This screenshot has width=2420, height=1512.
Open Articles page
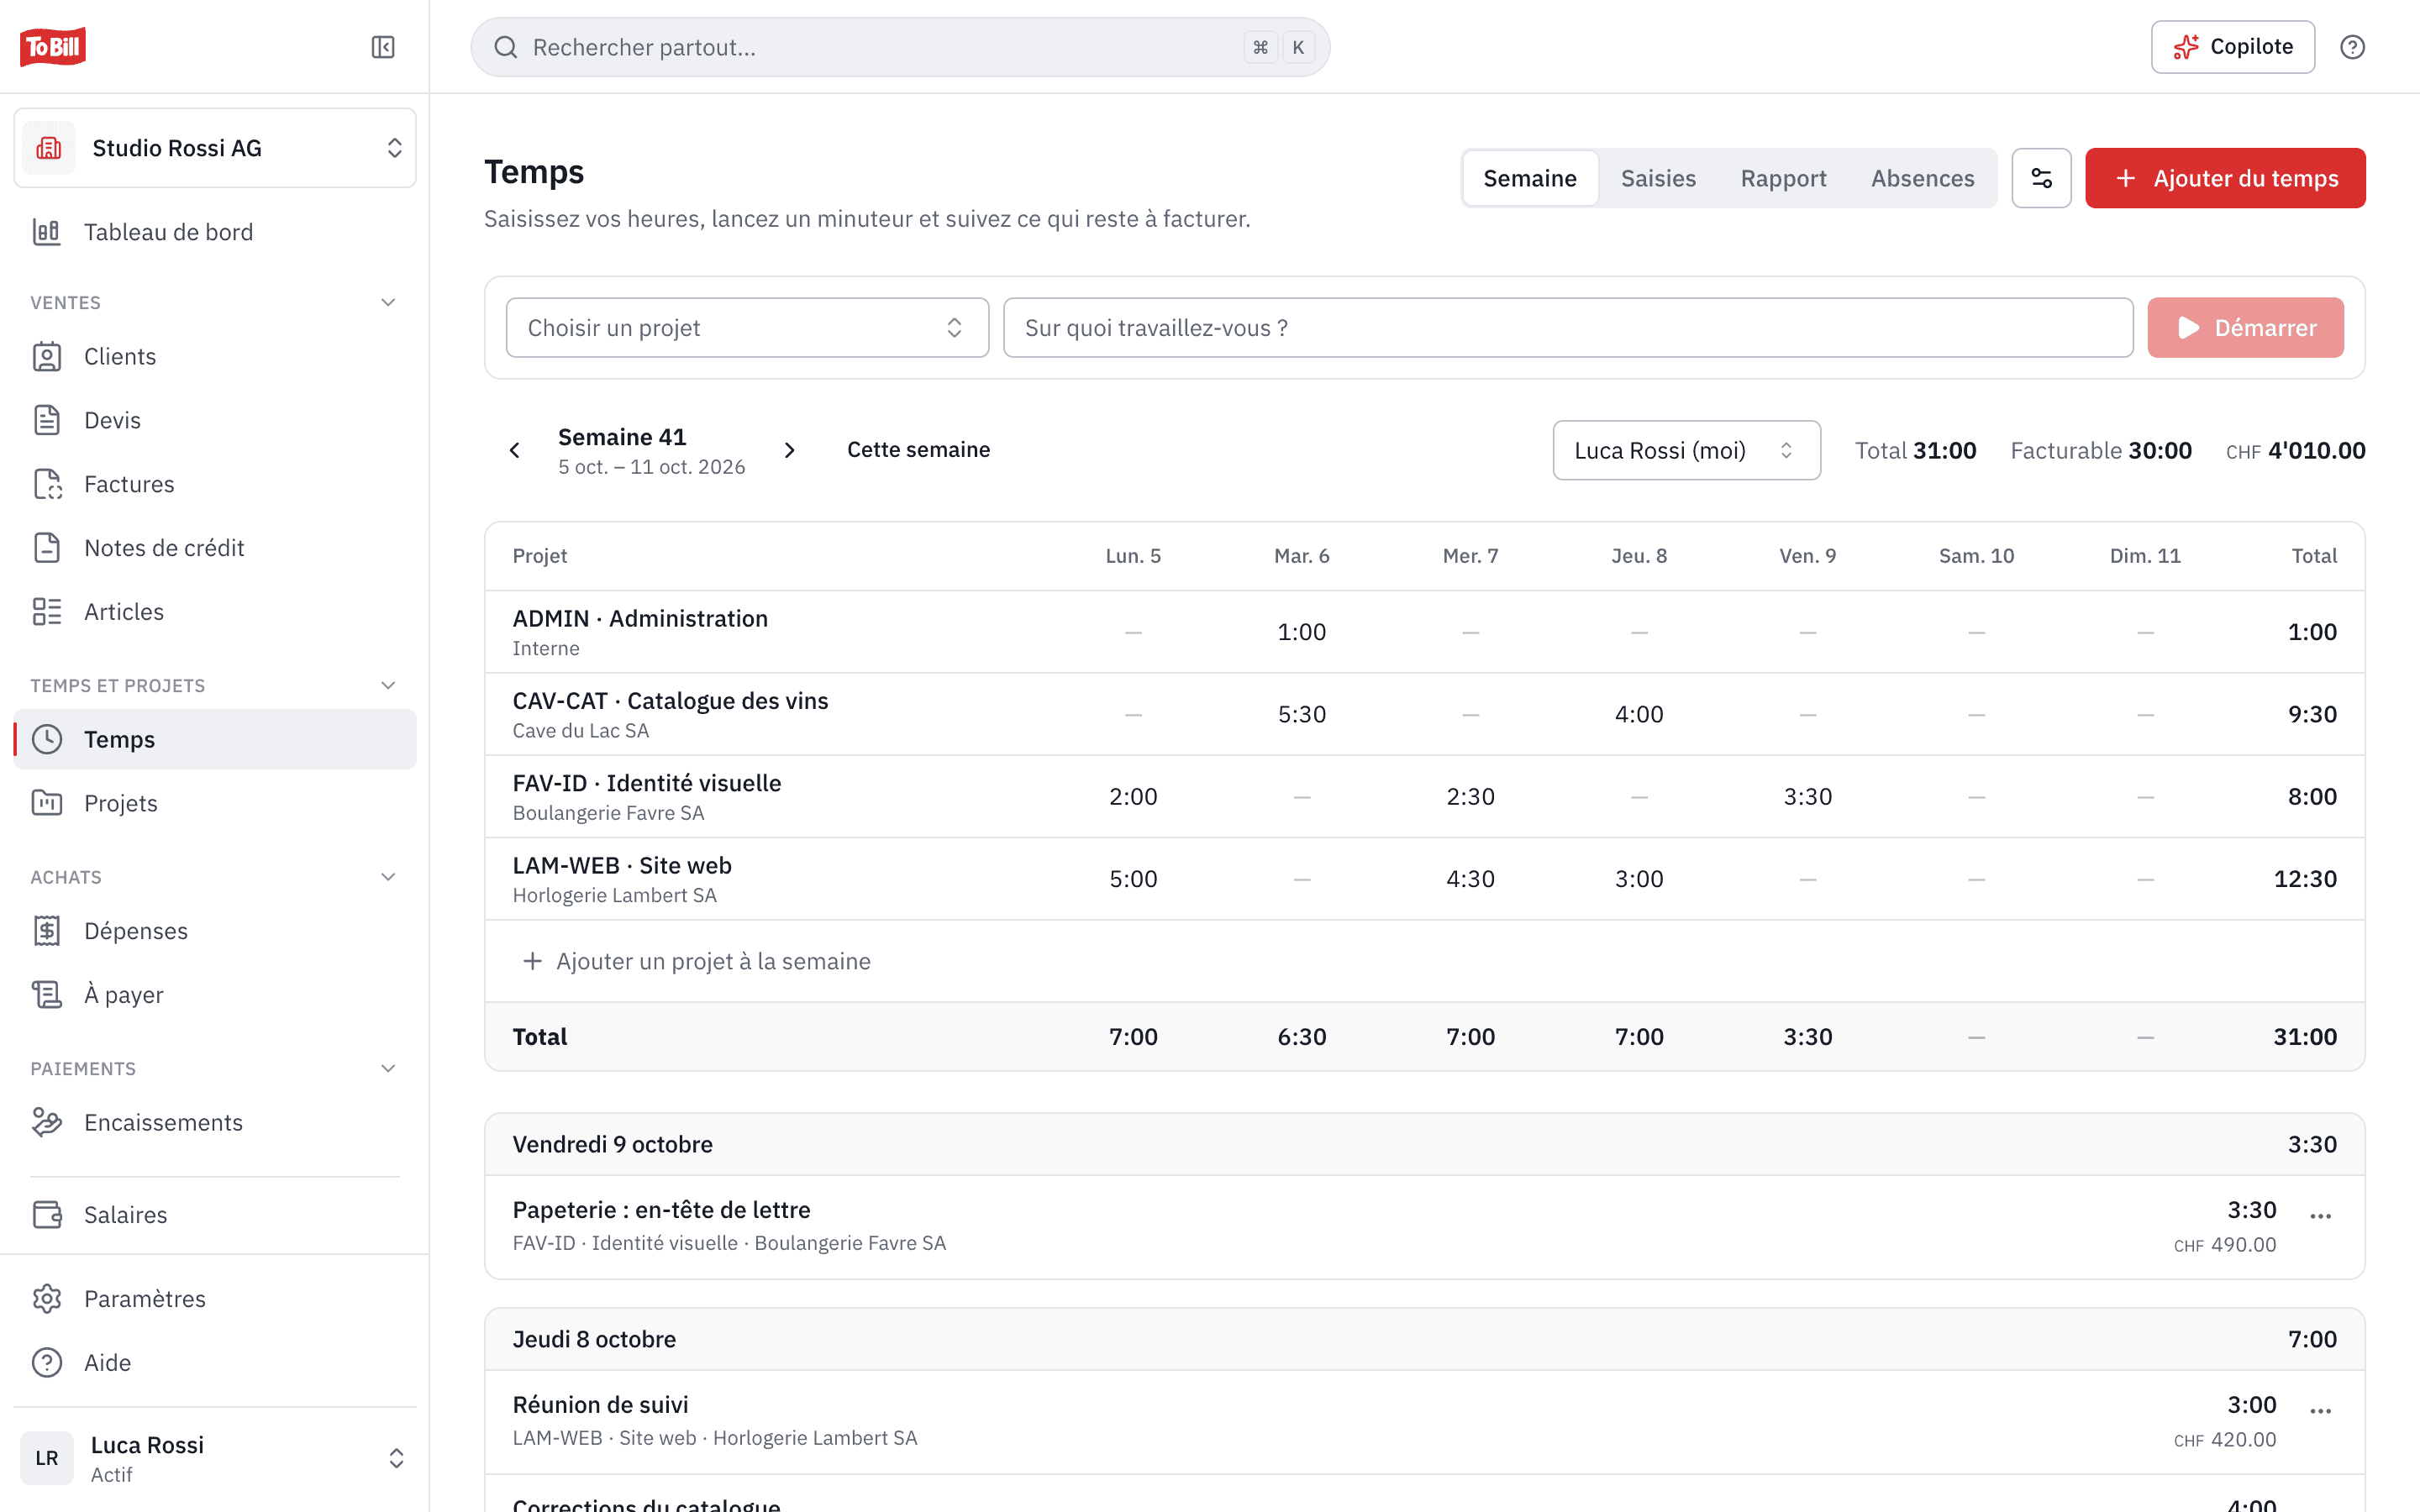215,612
